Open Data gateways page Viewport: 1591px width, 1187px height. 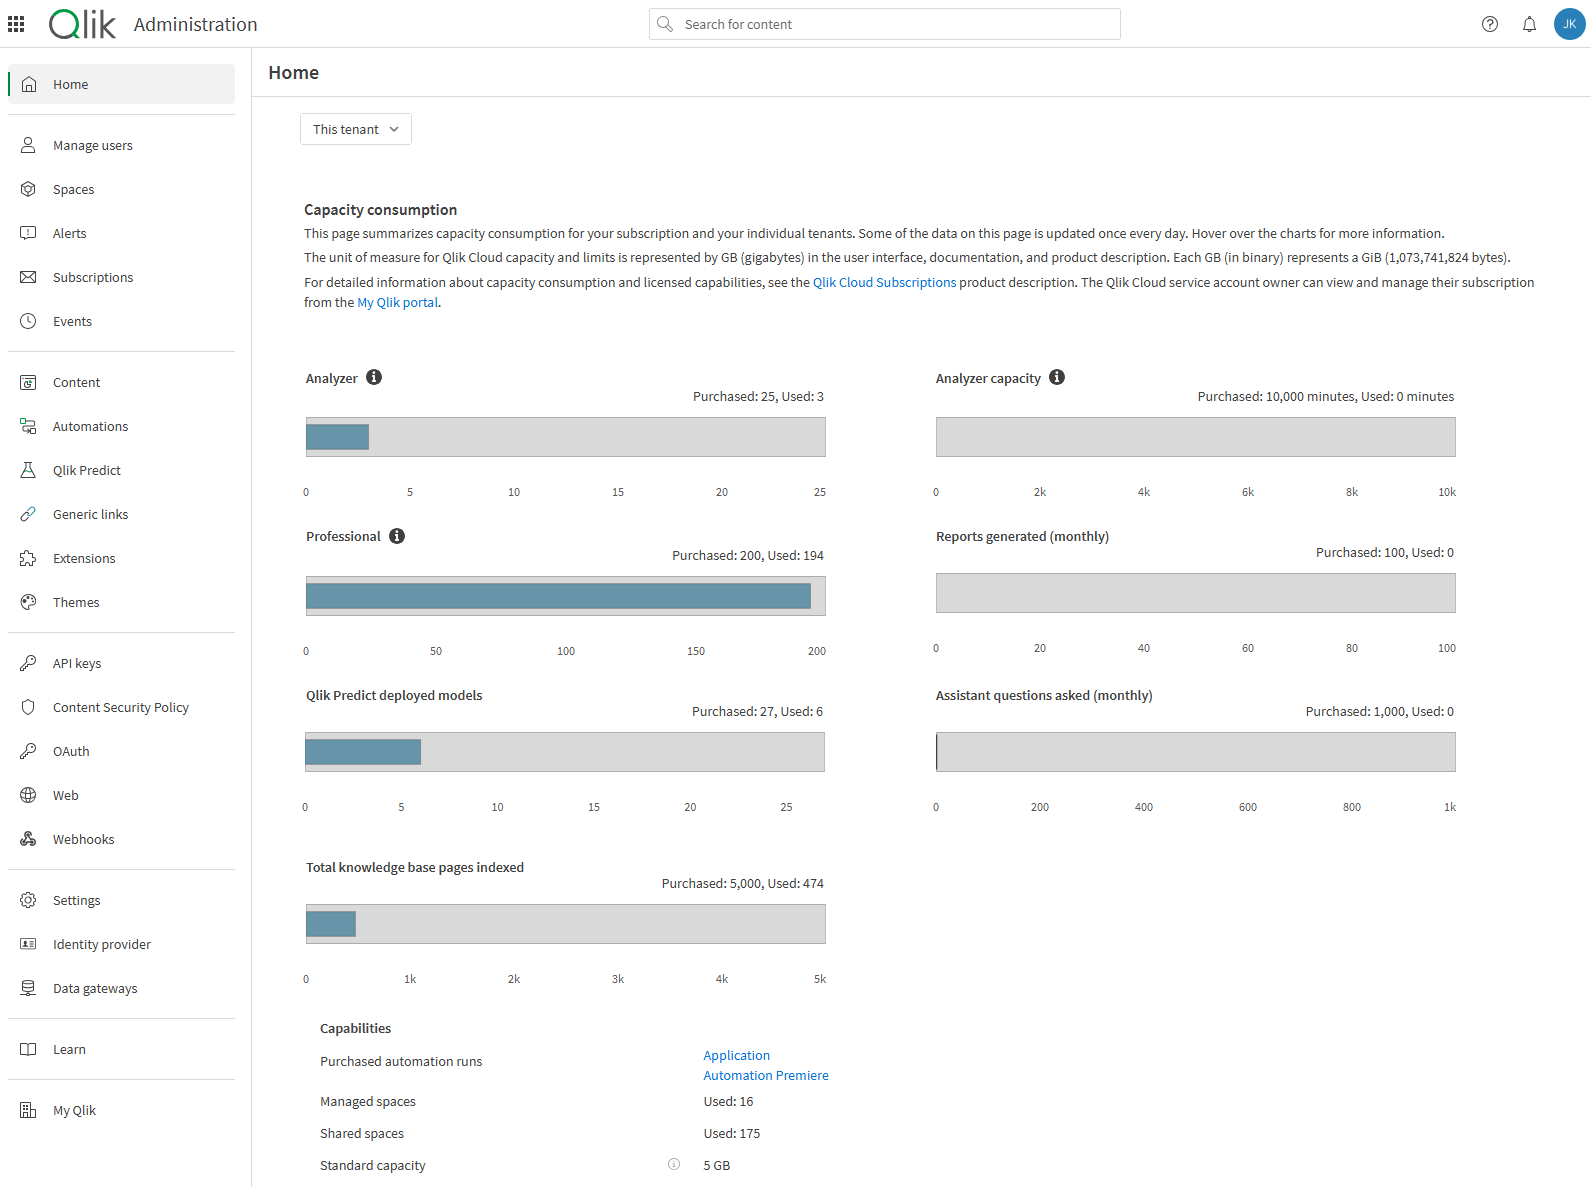(95, 989)
